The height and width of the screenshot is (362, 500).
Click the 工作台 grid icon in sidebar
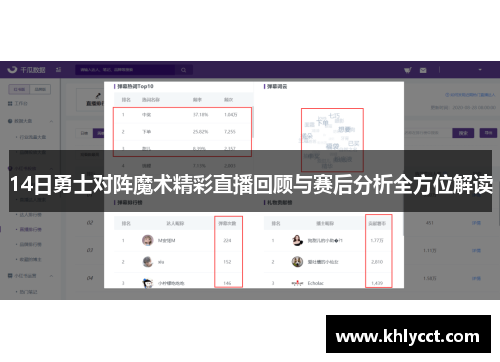point(10,104)
